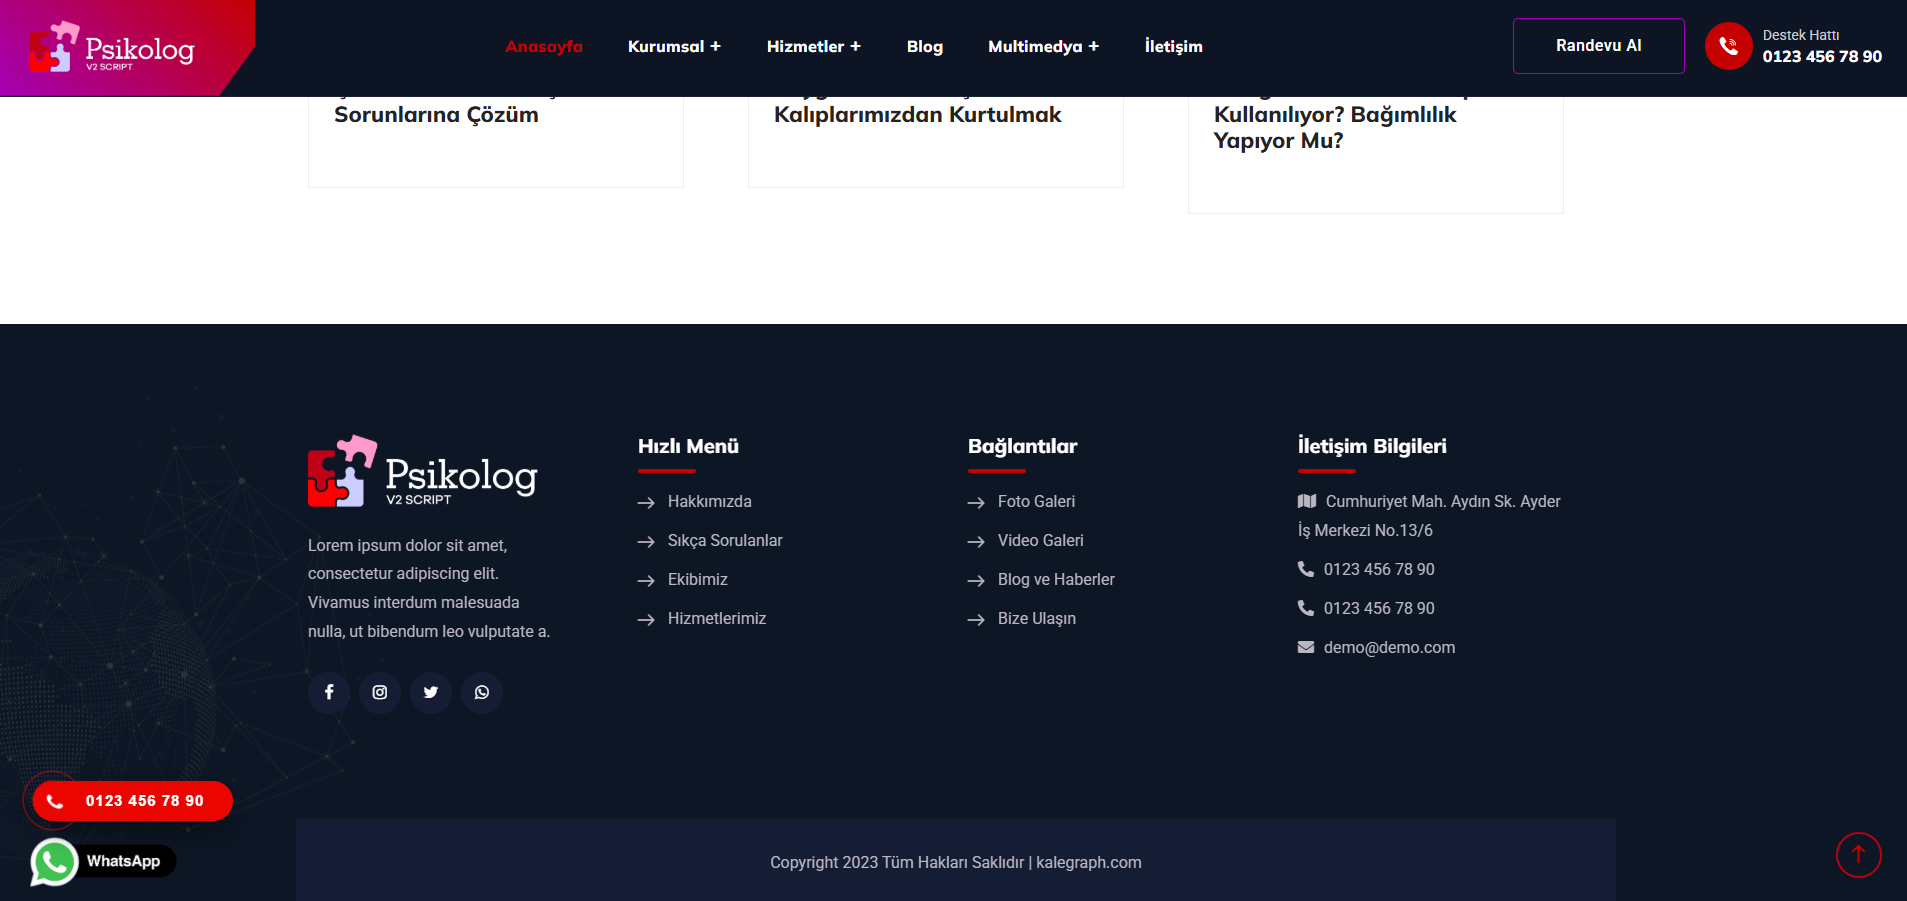Click the scroll-to-top arrow button
Viewport: 1907px width, 901px height.
pos(1858,855)
